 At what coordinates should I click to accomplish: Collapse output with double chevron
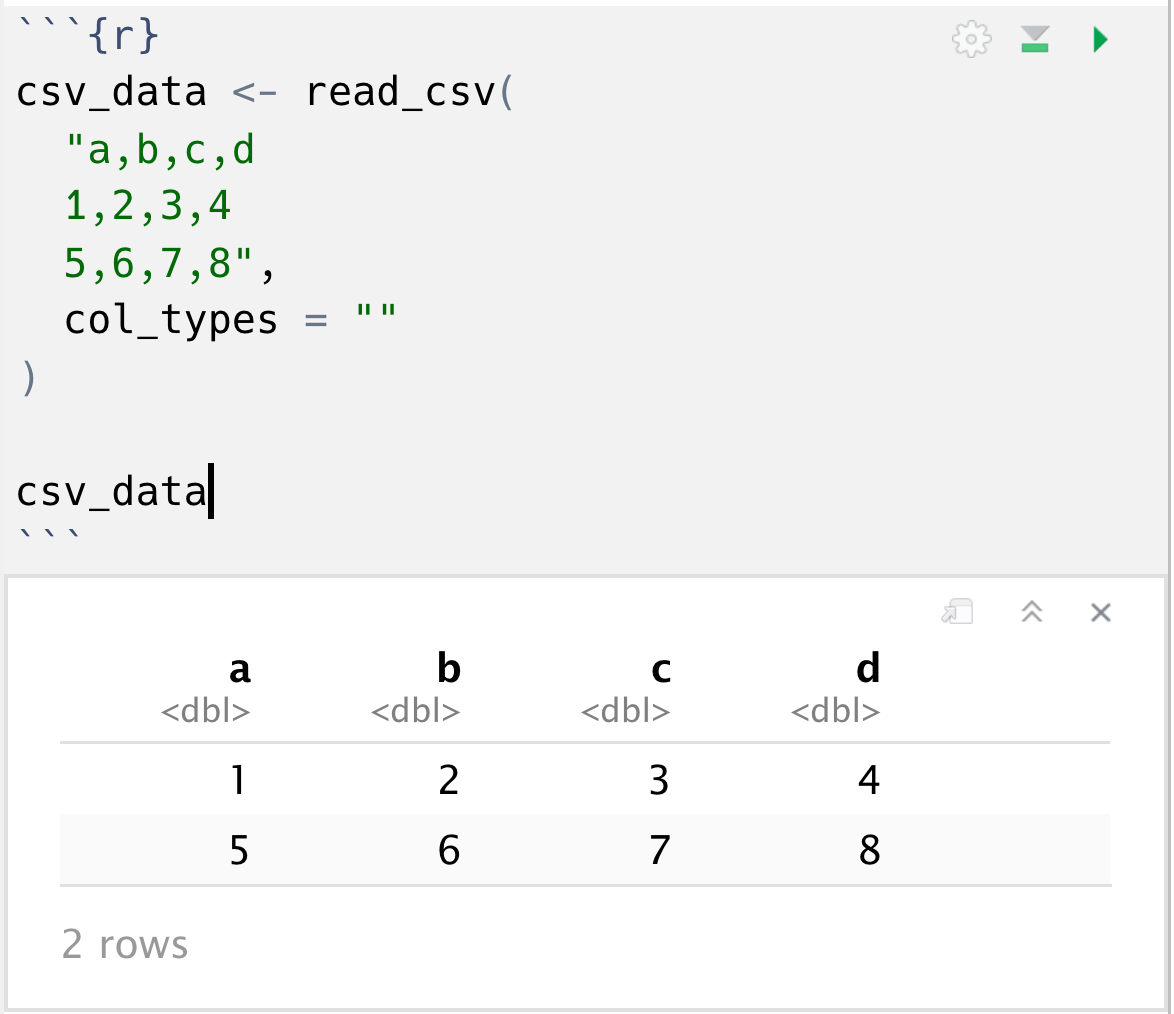pyautogui.click(x=1032, y=612)
